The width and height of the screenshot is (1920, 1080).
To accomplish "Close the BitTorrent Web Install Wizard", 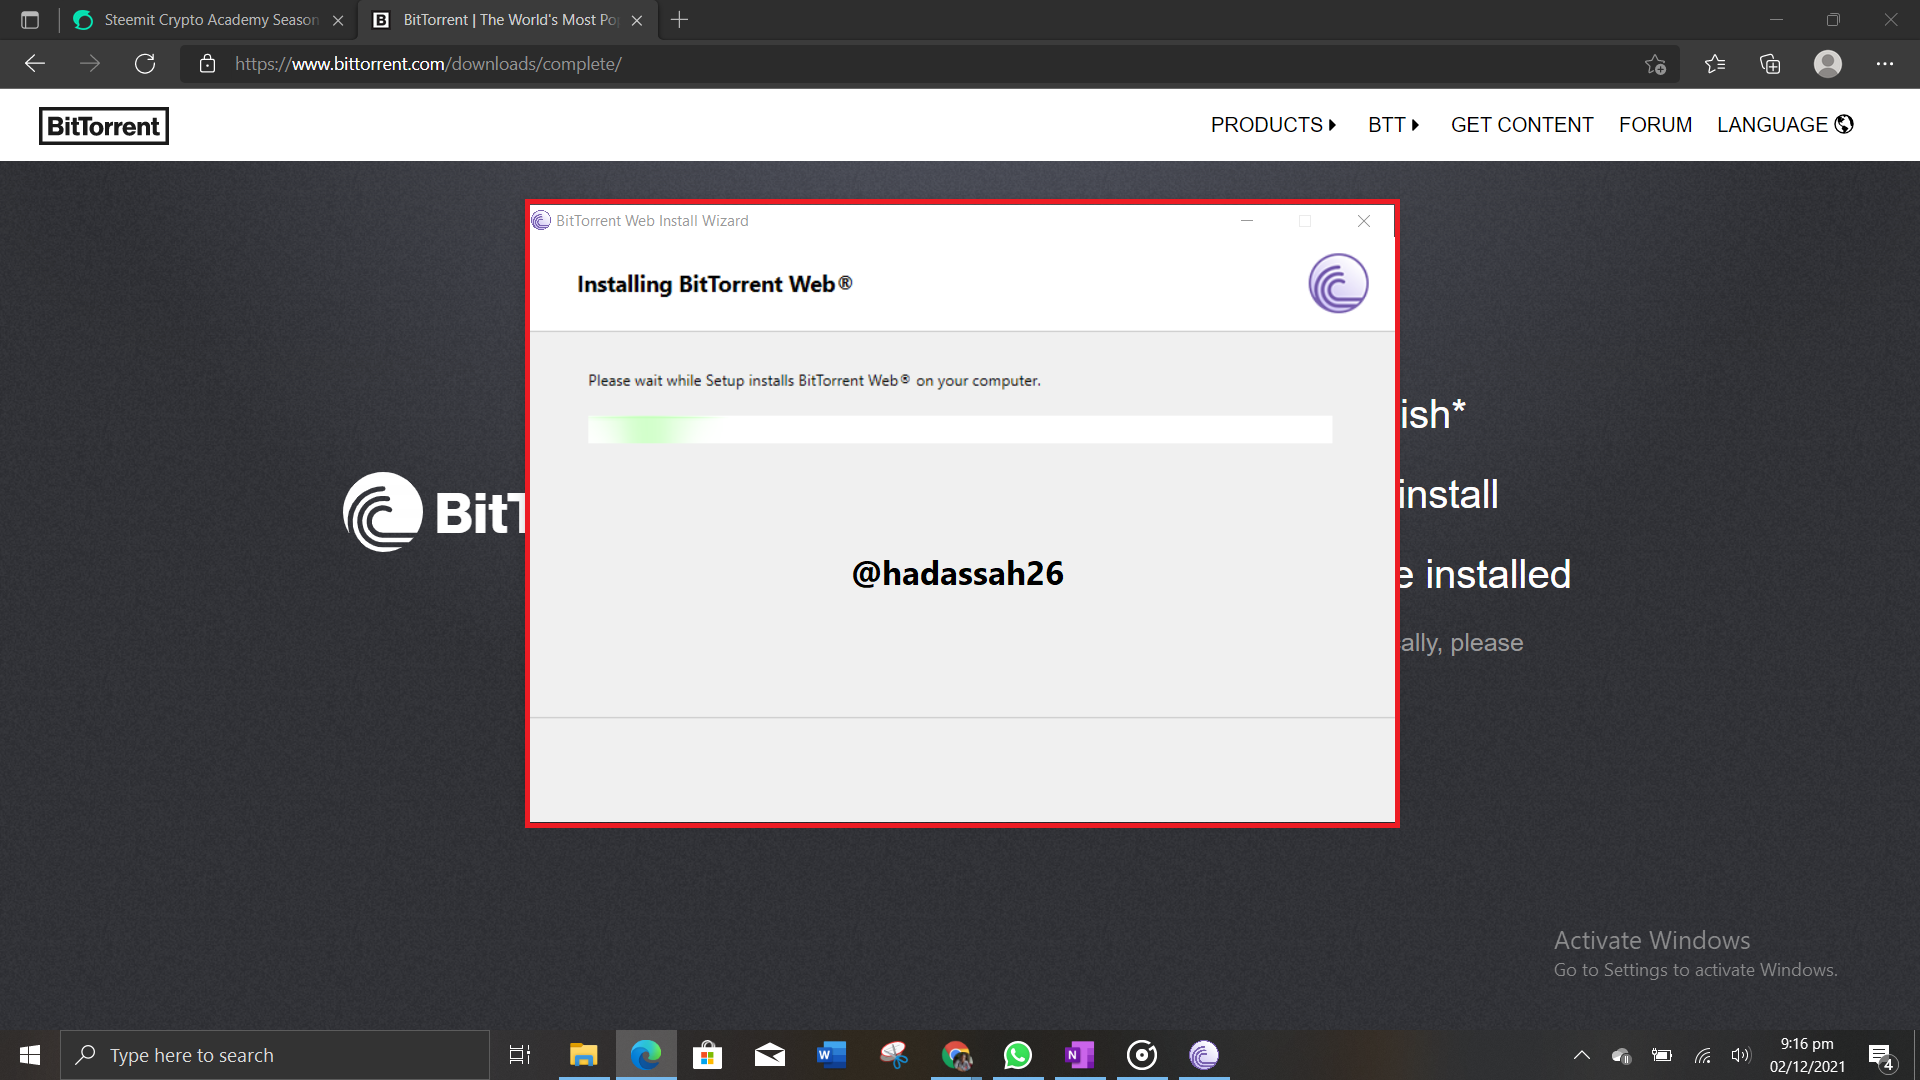I will pos(1364,221).
